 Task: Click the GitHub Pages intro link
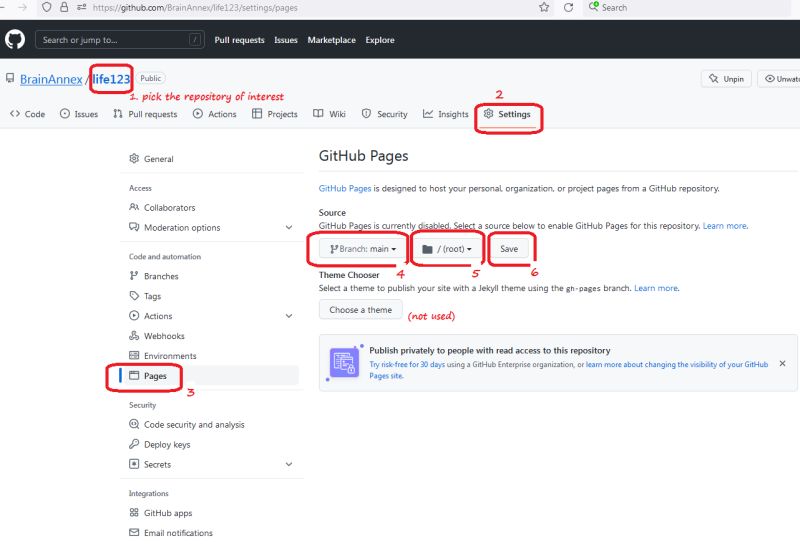pos(345,188)
